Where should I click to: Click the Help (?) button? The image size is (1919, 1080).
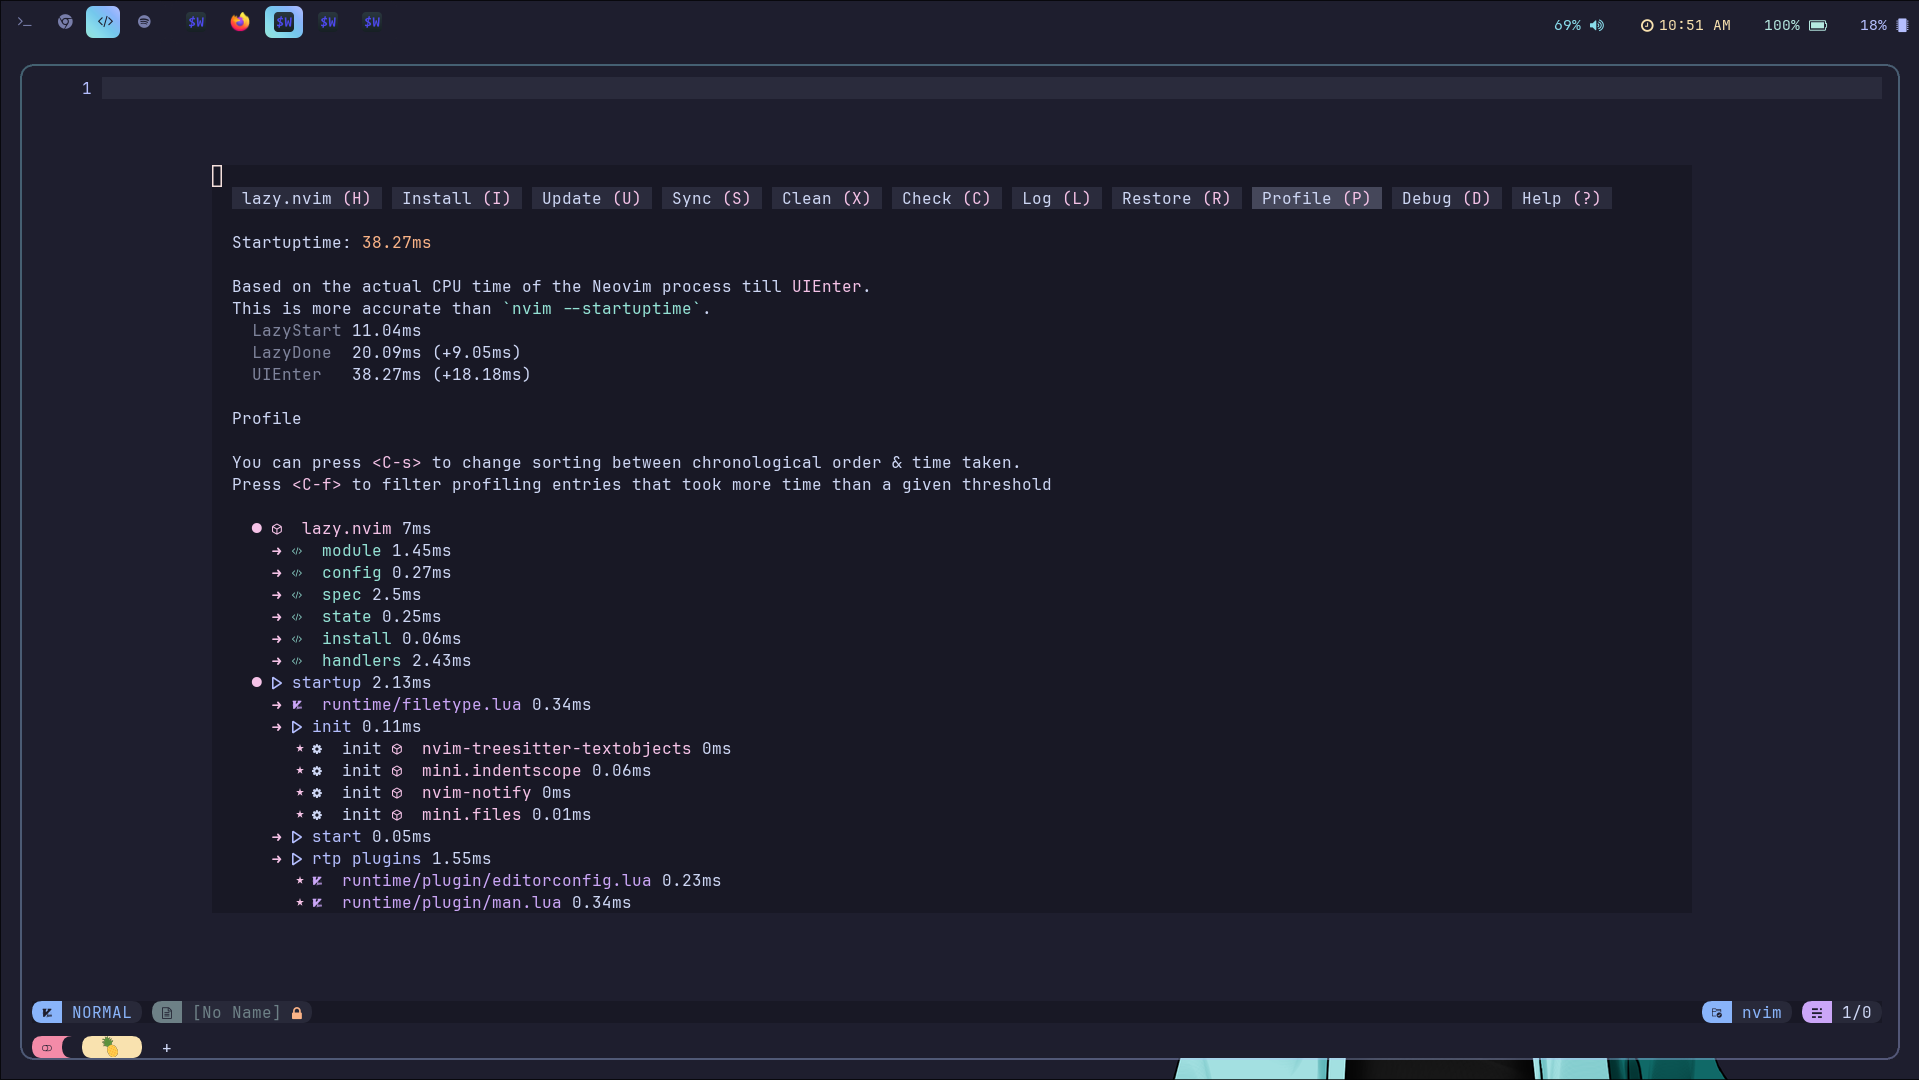point(1560,198)
